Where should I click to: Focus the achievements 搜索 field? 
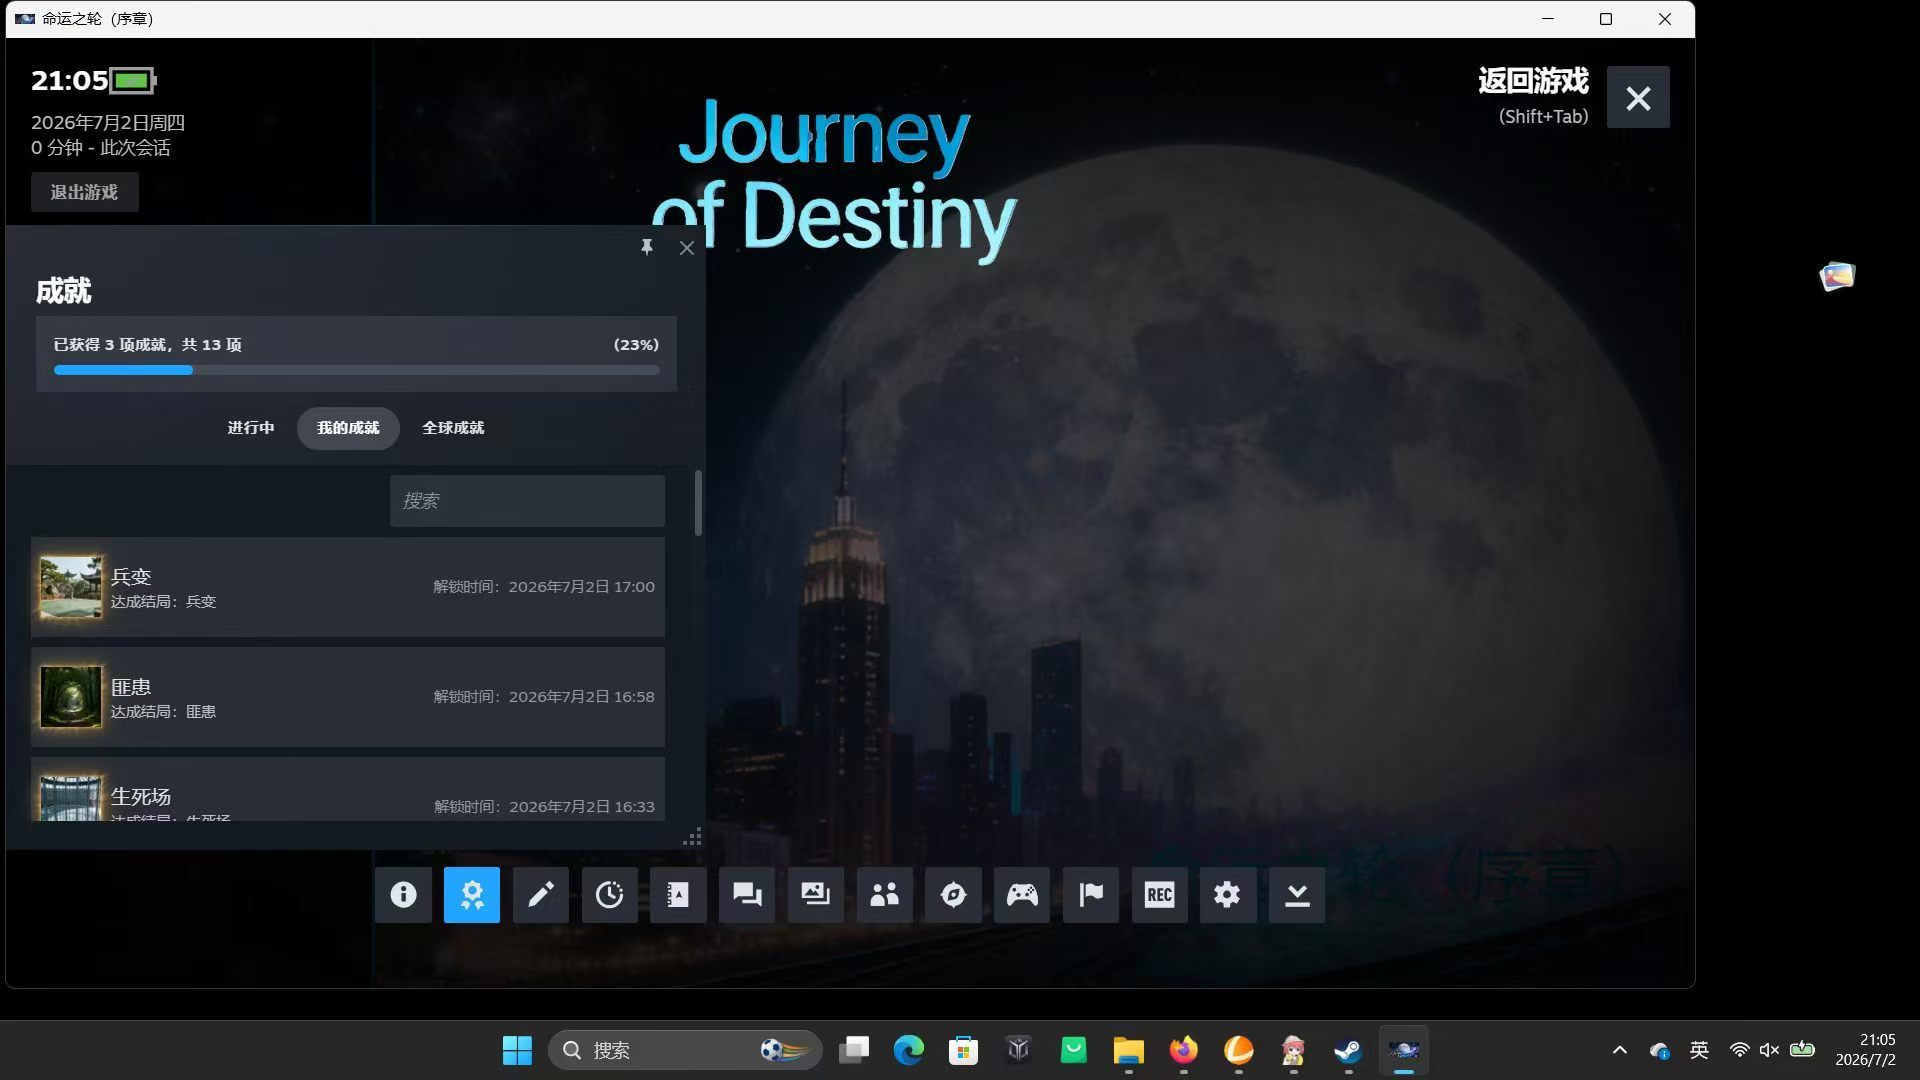click(527, 501)
